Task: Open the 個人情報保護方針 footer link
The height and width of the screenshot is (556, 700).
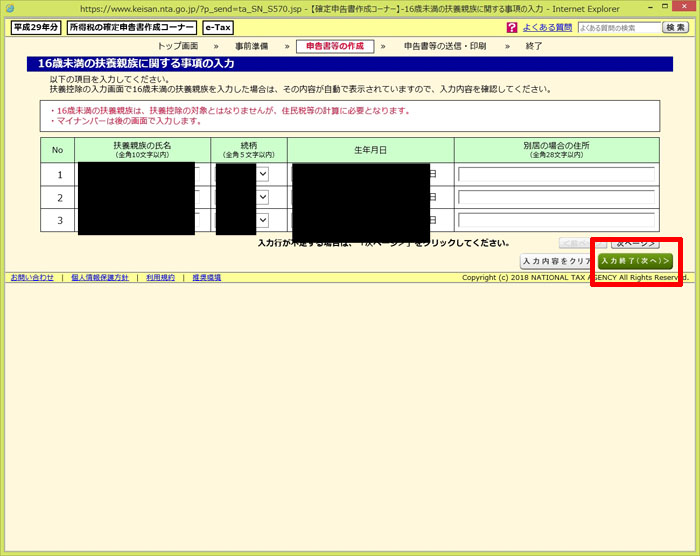Action: tap(100, 278)
